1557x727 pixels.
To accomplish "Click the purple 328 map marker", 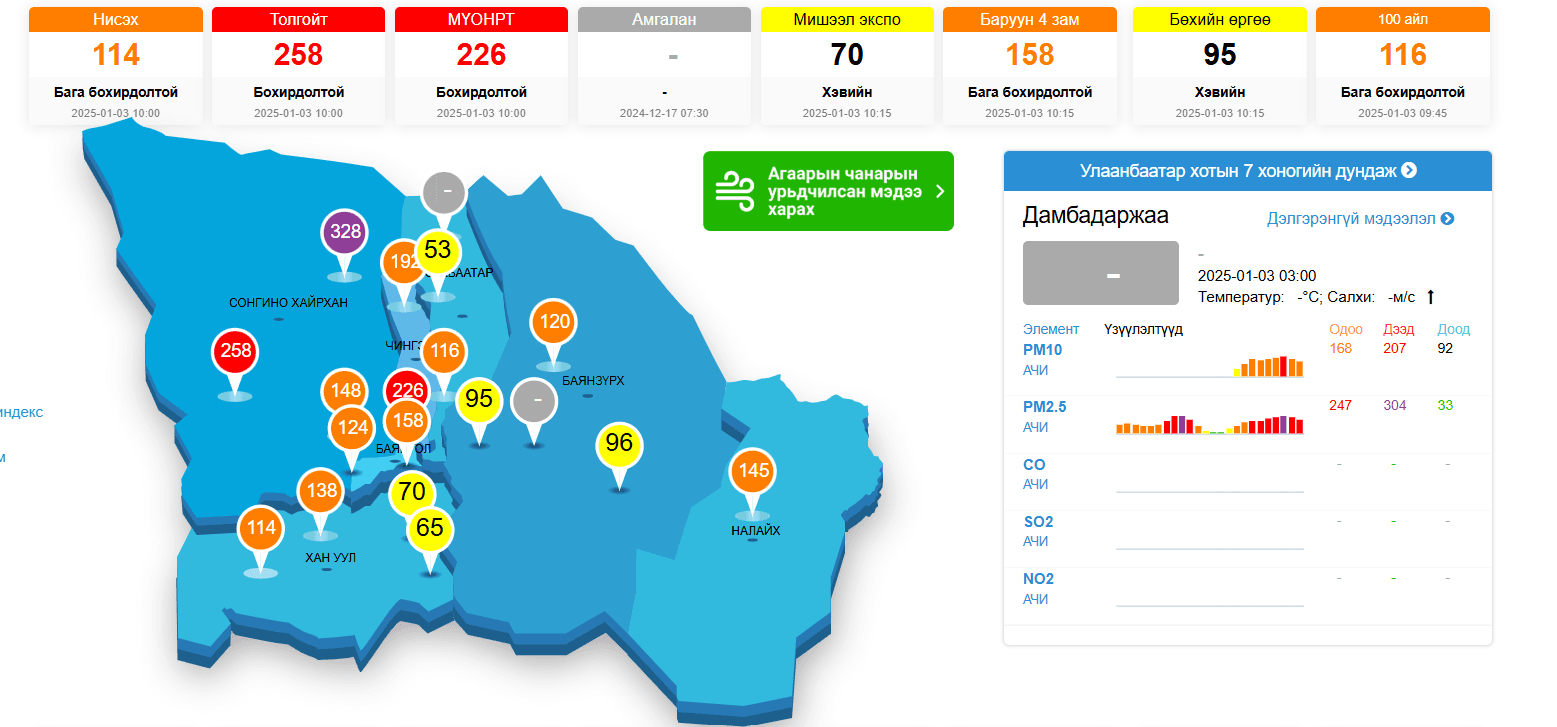I will click(x=345, y=233).
